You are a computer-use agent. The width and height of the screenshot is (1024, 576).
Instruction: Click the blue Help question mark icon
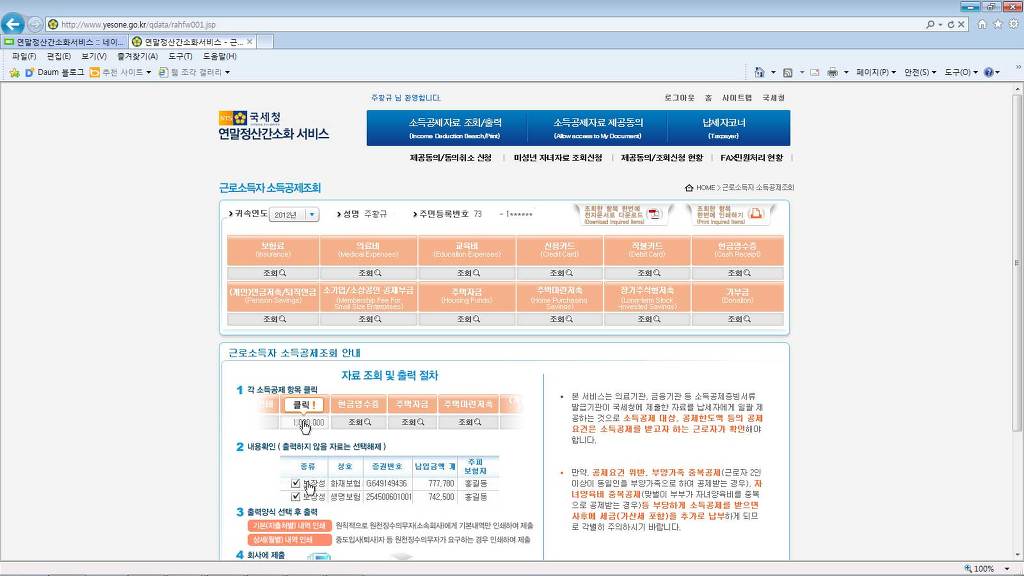click(x=989, y=72)
